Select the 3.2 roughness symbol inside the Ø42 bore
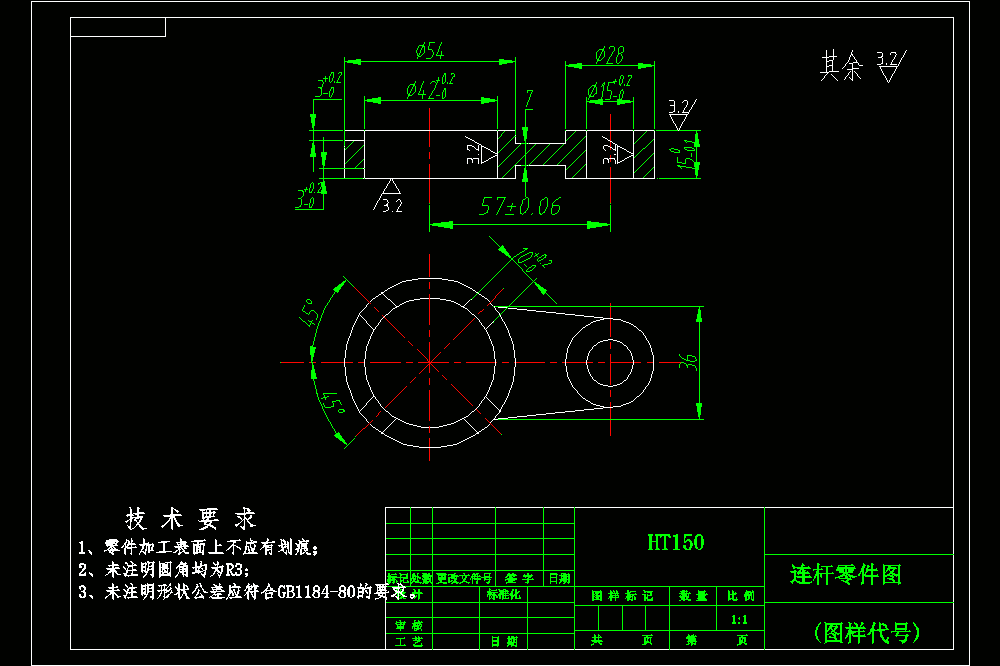 tap(481, 151)
